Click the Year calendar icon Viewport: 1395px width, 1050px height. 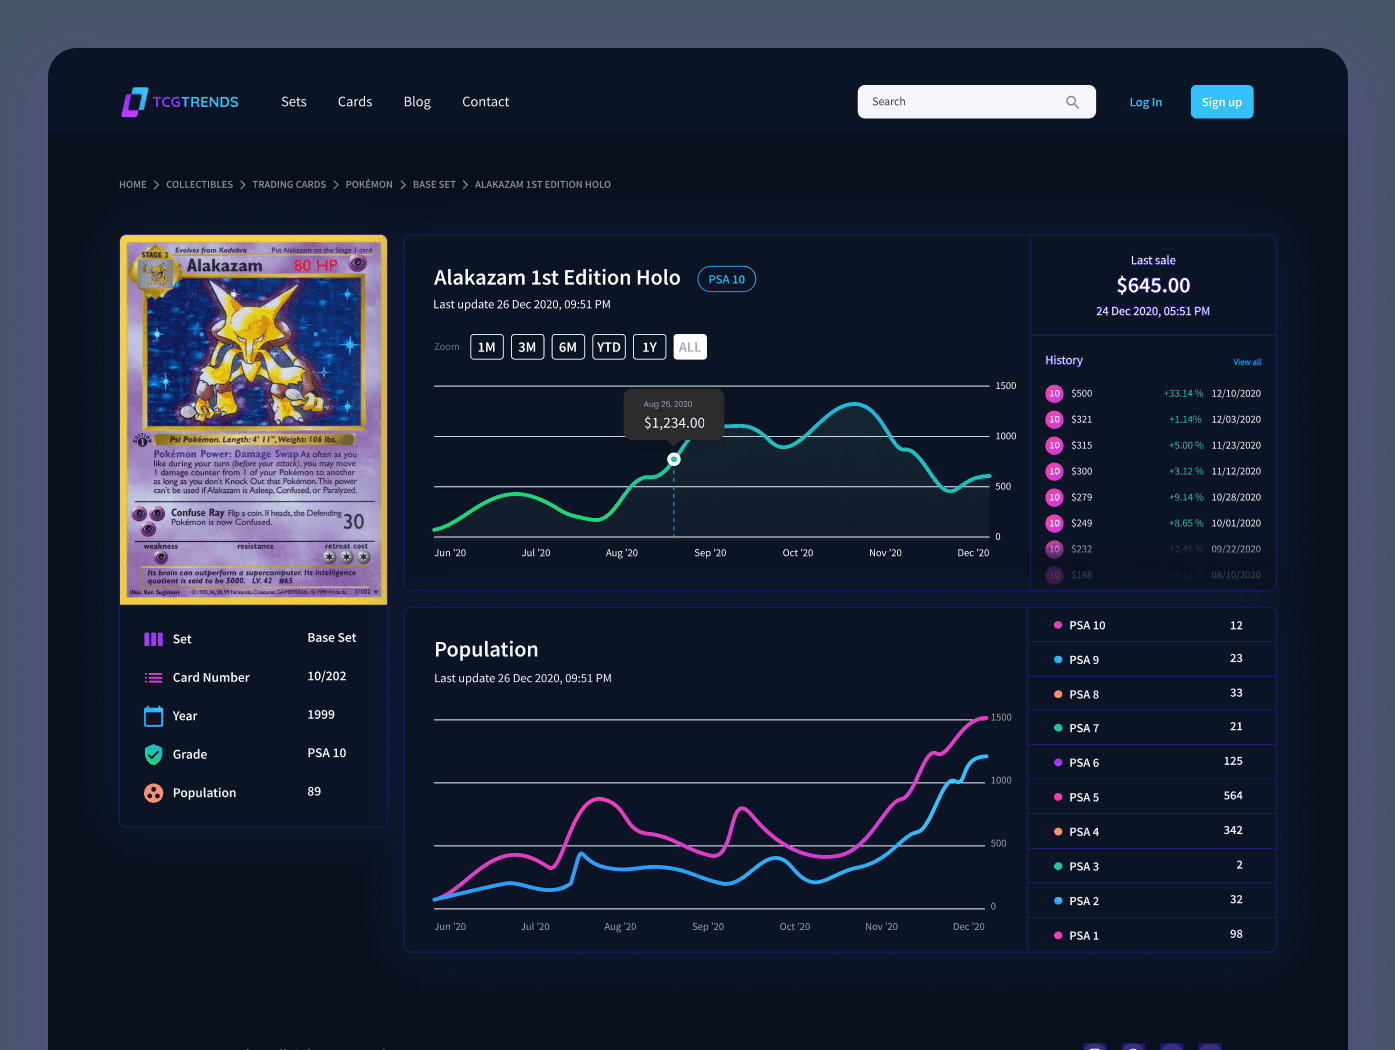153,716
